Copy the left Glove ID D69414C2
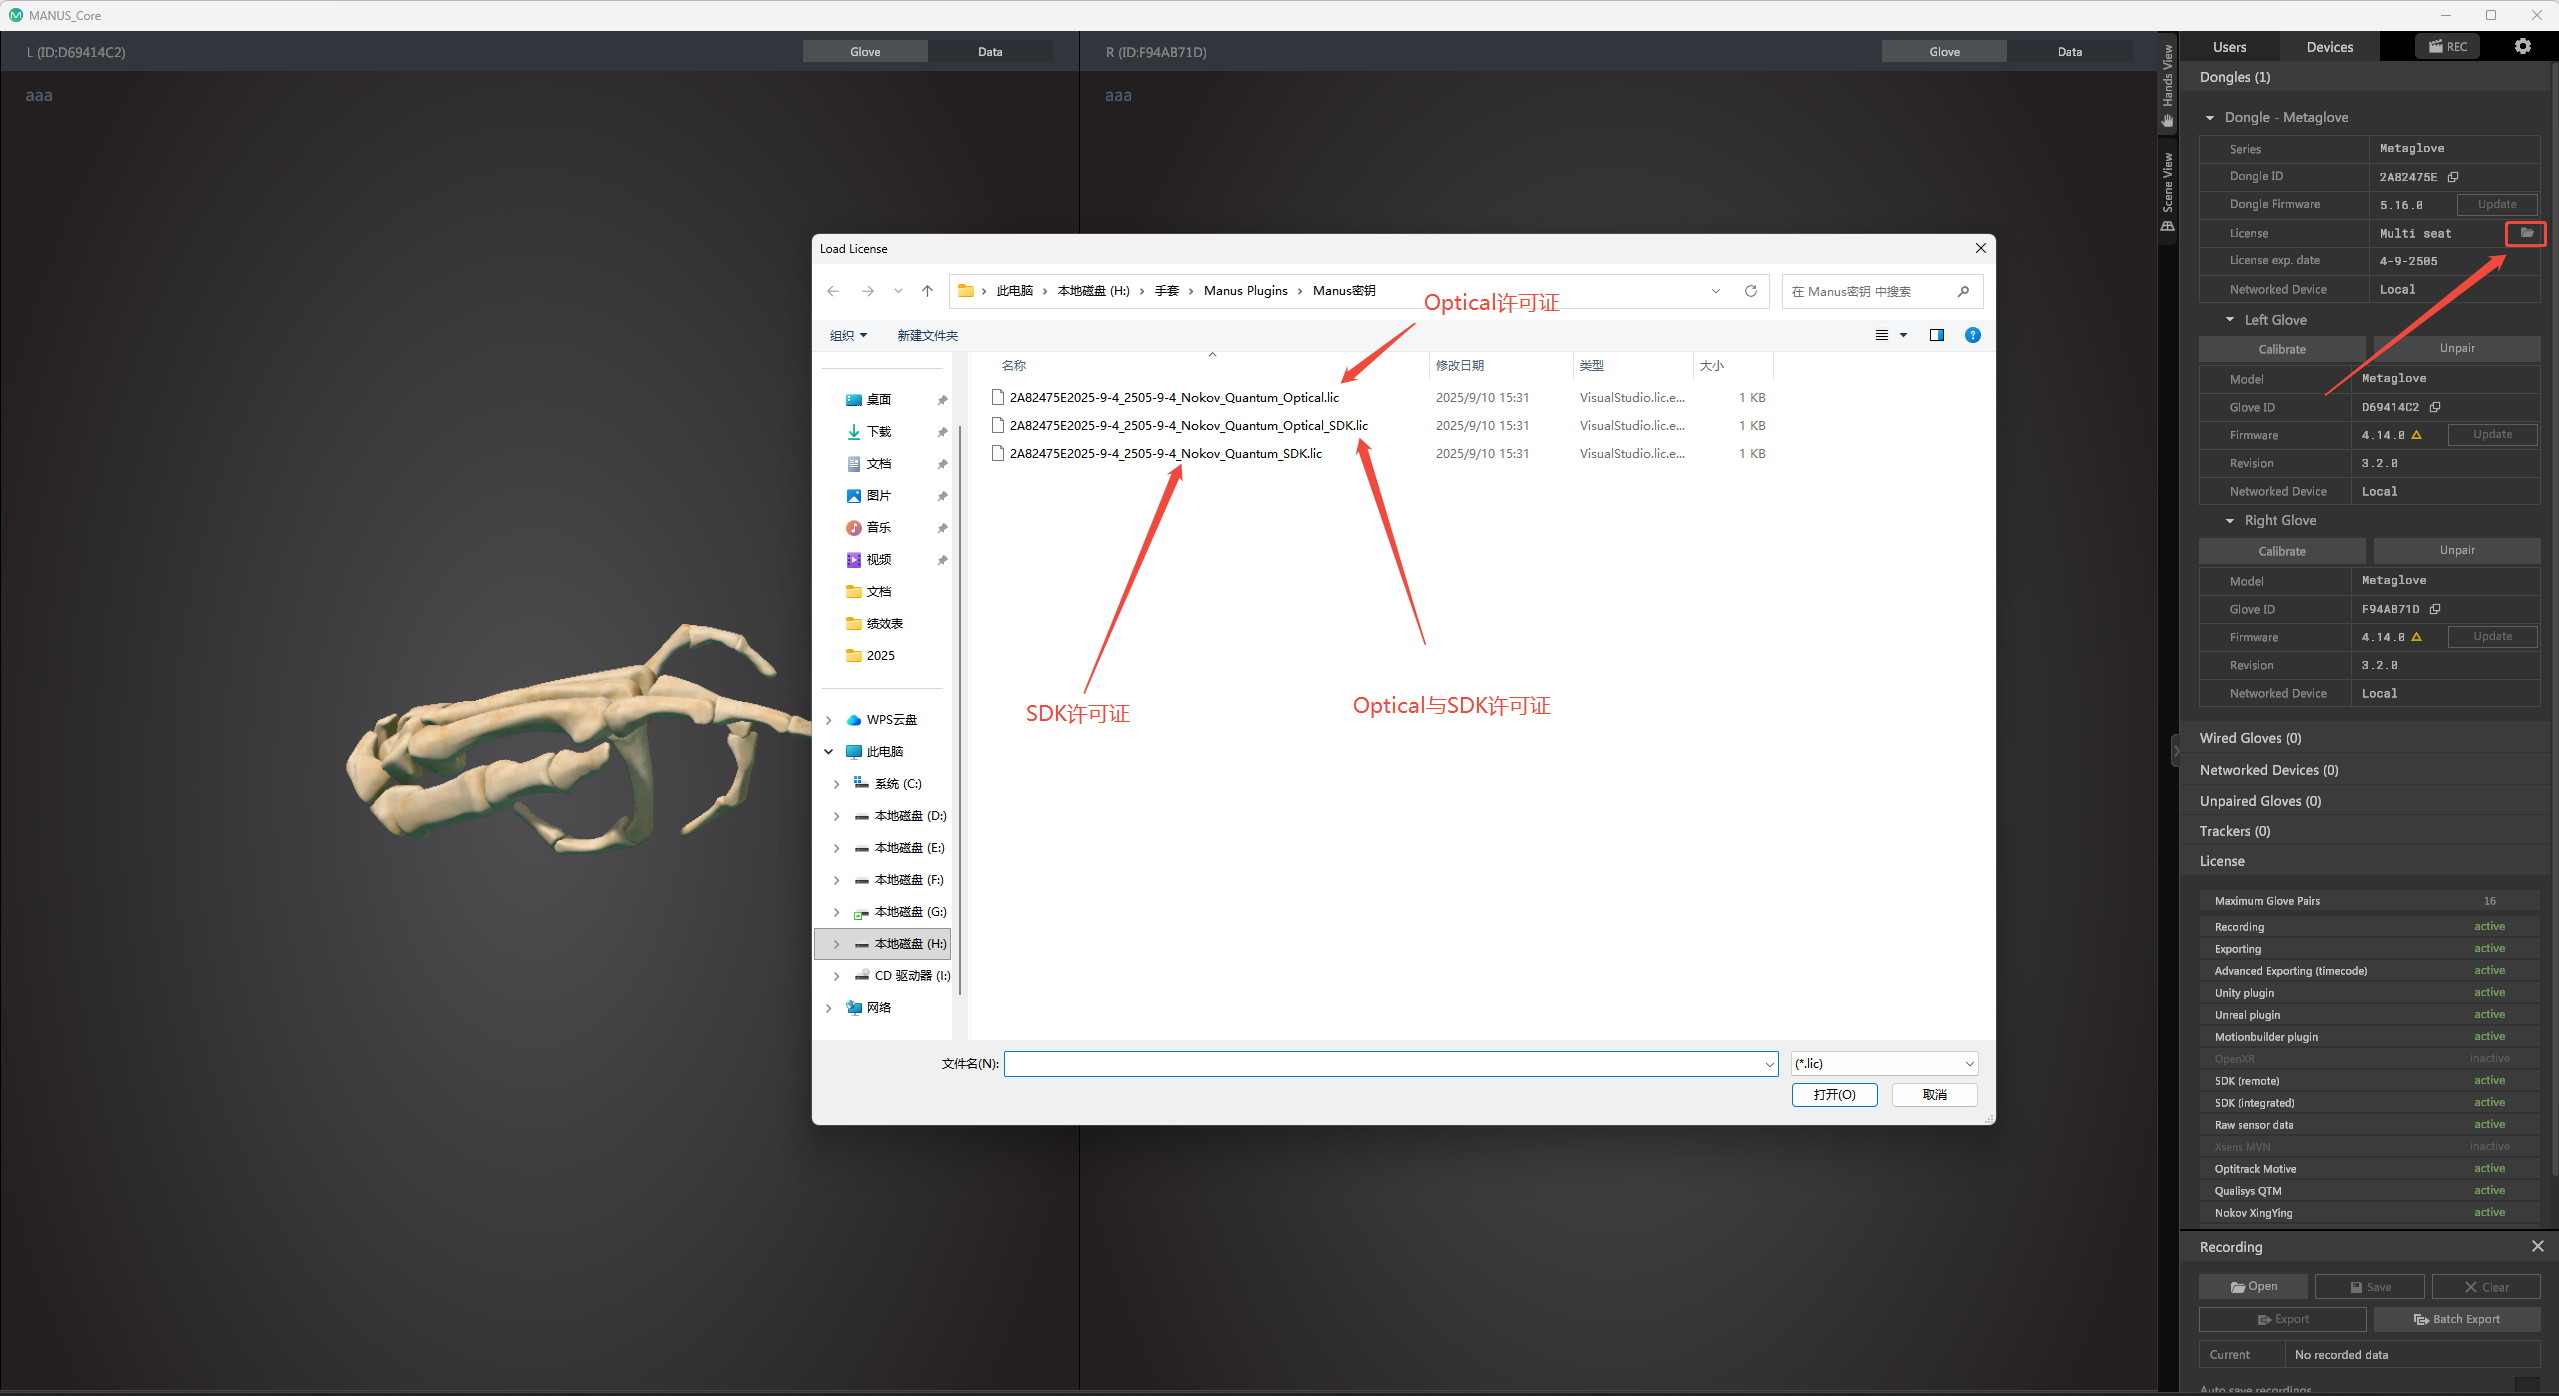 pyautogui.click(x=2435, y=407)
